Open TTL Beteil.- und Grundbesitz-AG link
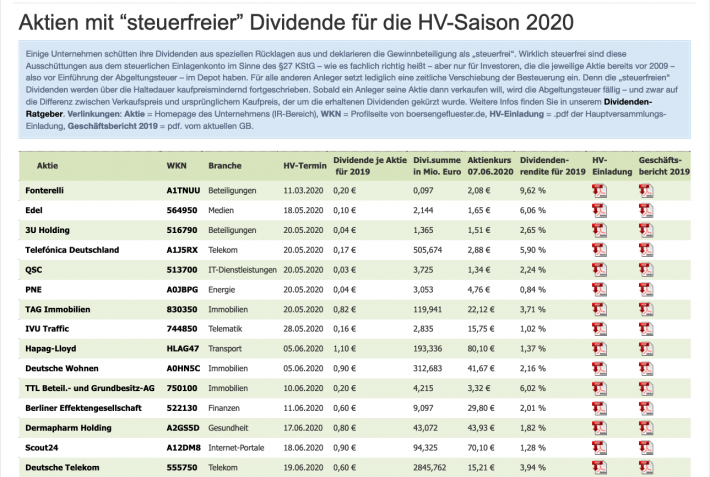Screen dimensions: 710x477 tap(90, 388)
